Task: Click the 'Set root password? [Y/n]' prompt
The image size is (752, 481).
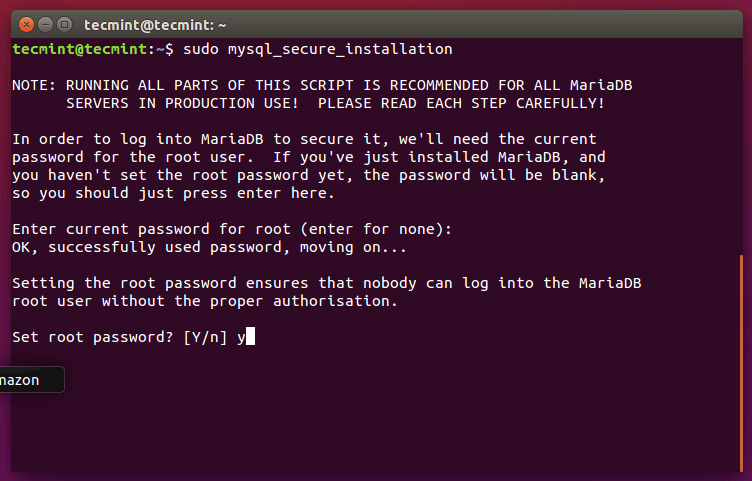Action: point(120,338)
